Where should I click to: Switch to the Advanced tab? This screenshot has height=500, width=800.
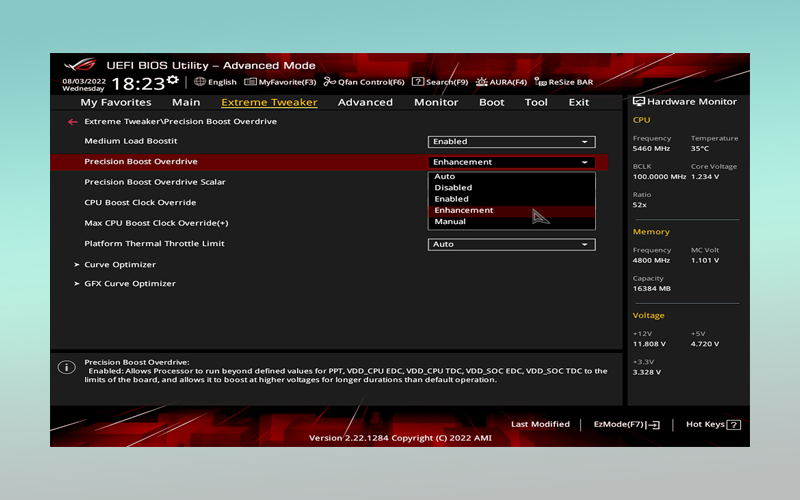click(x=365, y=103)
